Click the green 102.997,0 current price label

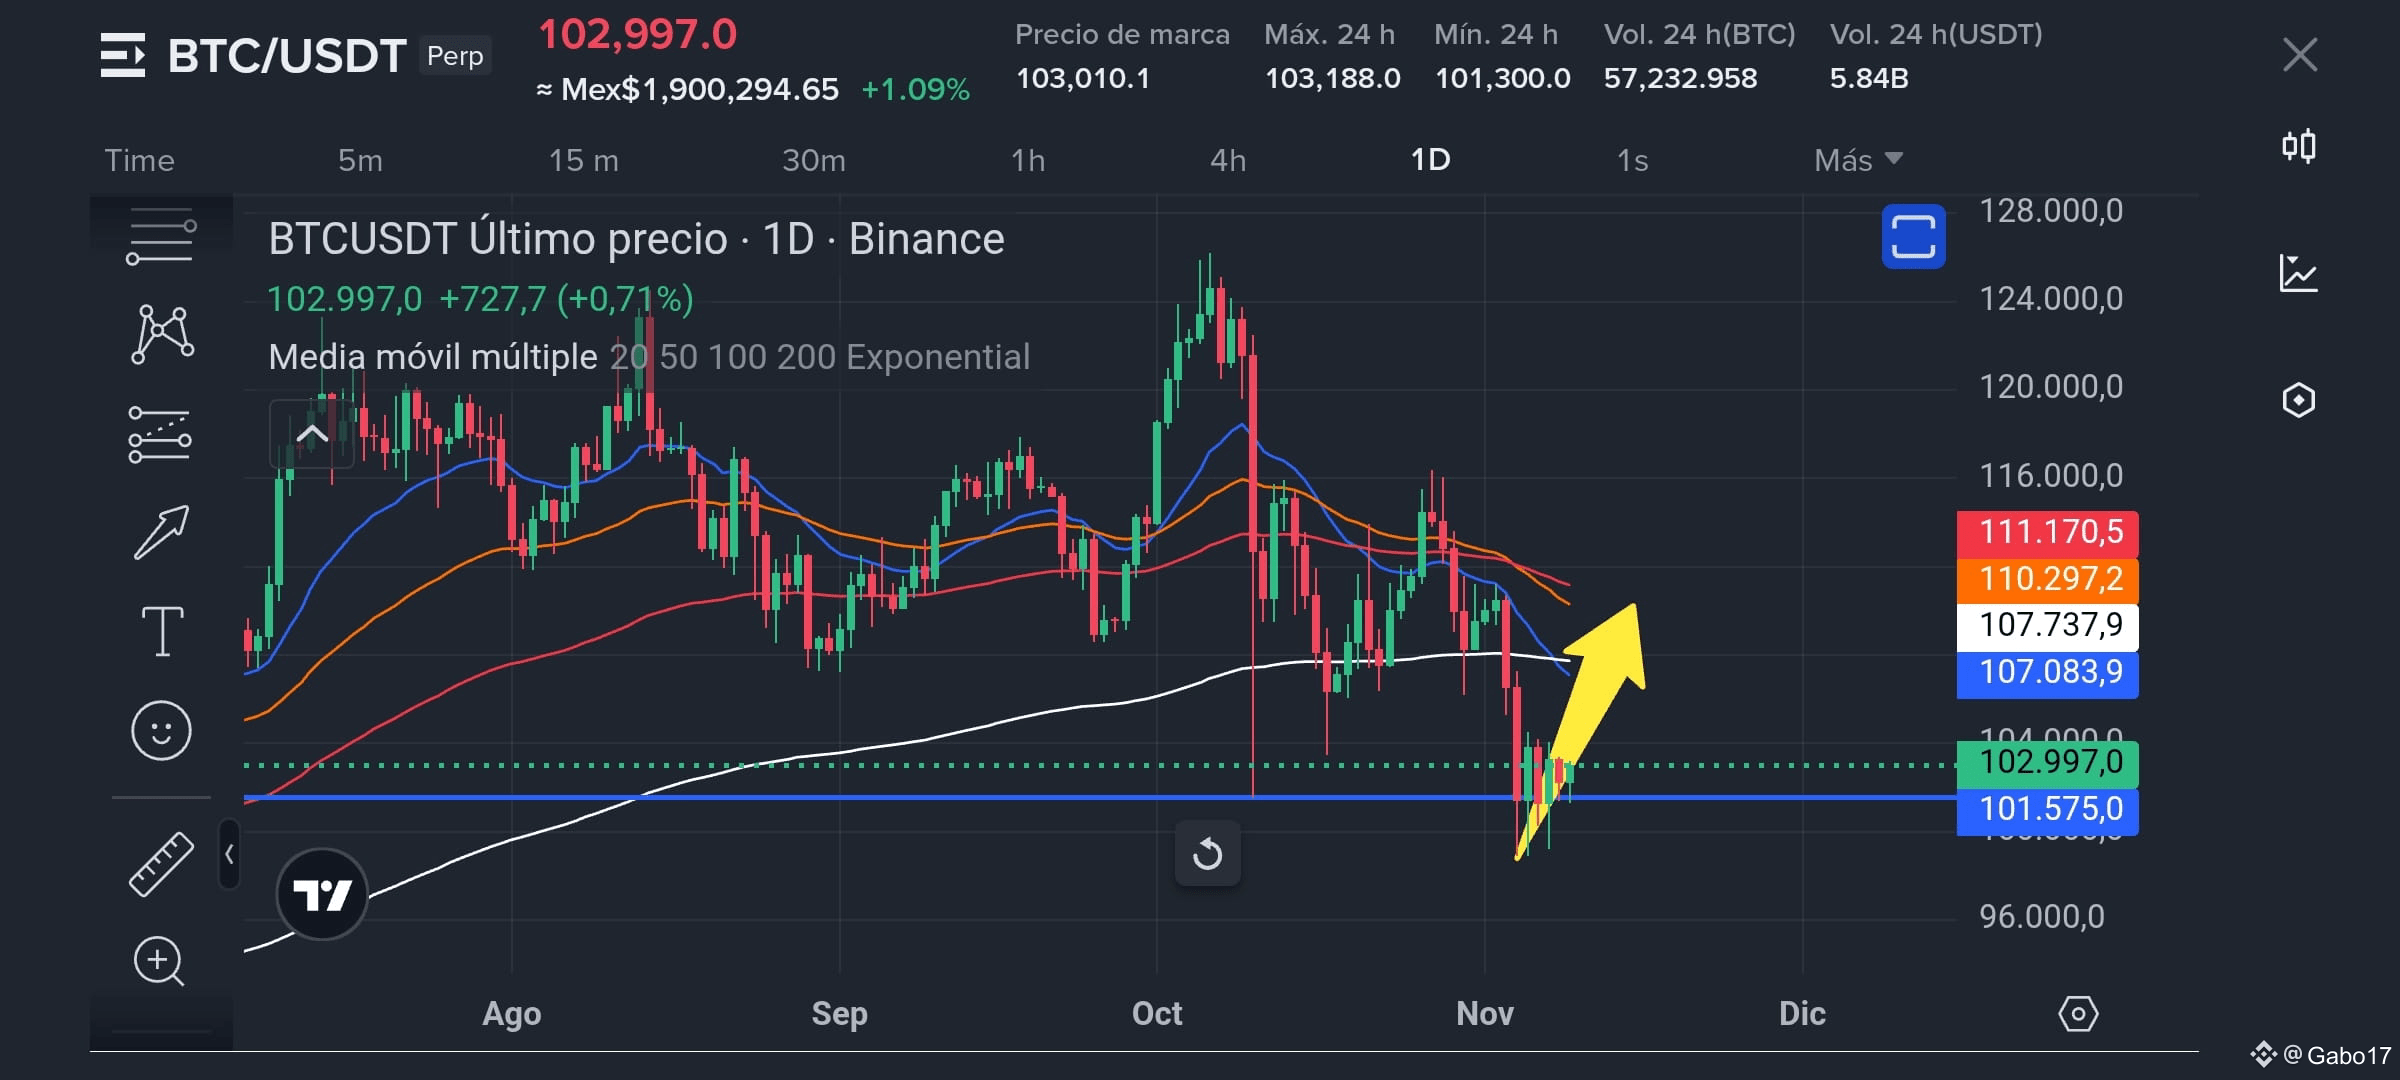pos(2047,763)
